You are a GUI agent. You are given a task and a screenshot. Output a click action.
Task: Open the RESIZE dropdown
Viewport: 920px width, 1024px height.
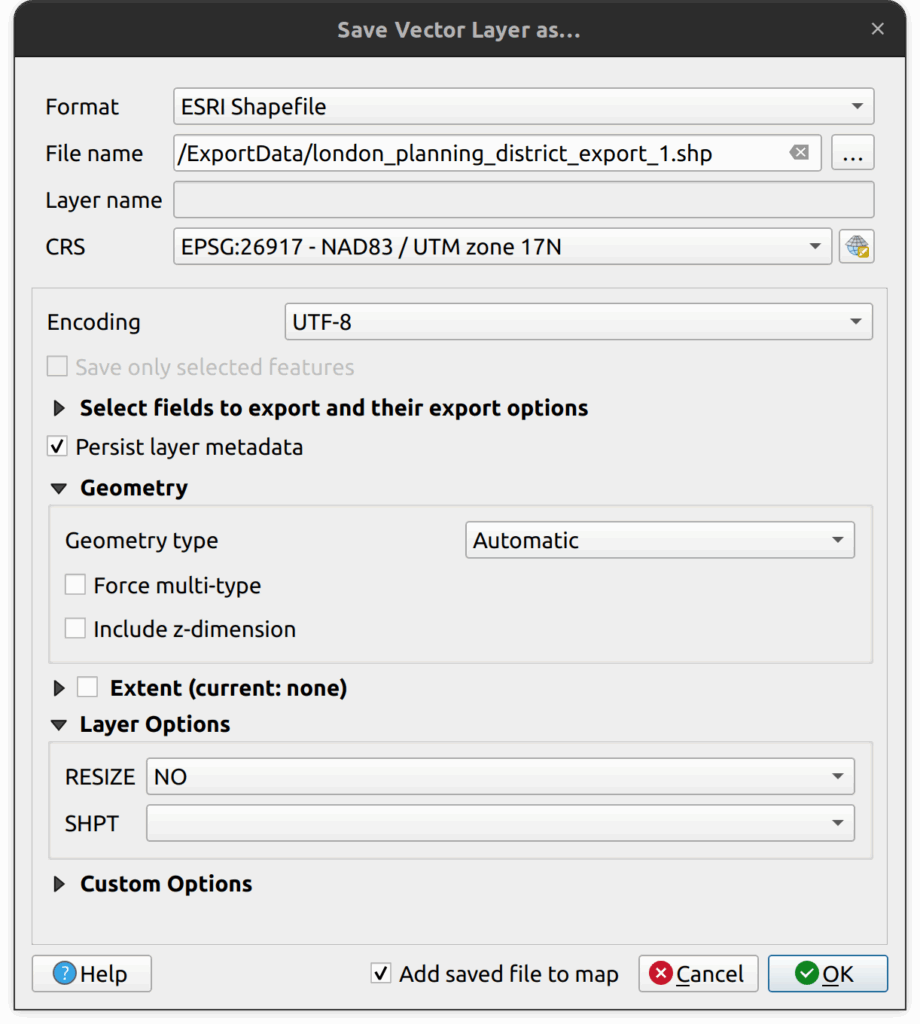500,777
